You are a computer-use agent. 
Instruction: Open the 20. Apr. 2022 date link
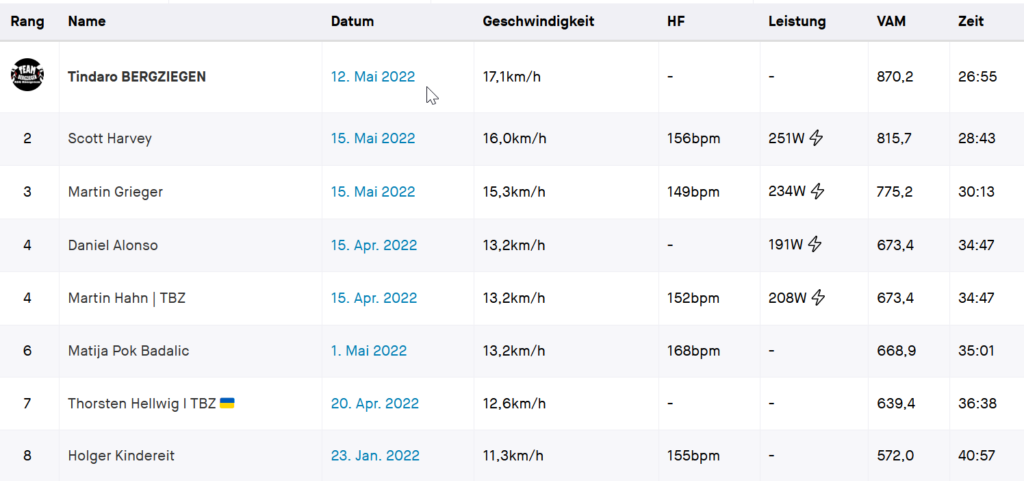375,404
